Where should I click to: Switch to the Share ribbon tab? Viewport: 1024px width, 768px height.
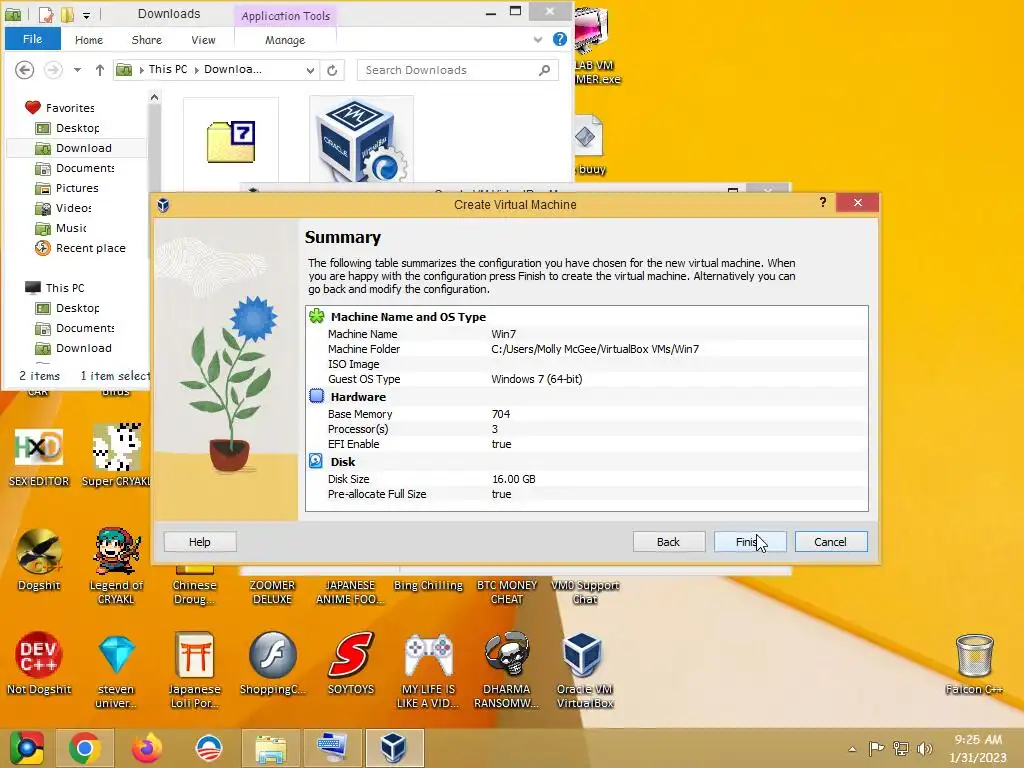click(147, 40)
